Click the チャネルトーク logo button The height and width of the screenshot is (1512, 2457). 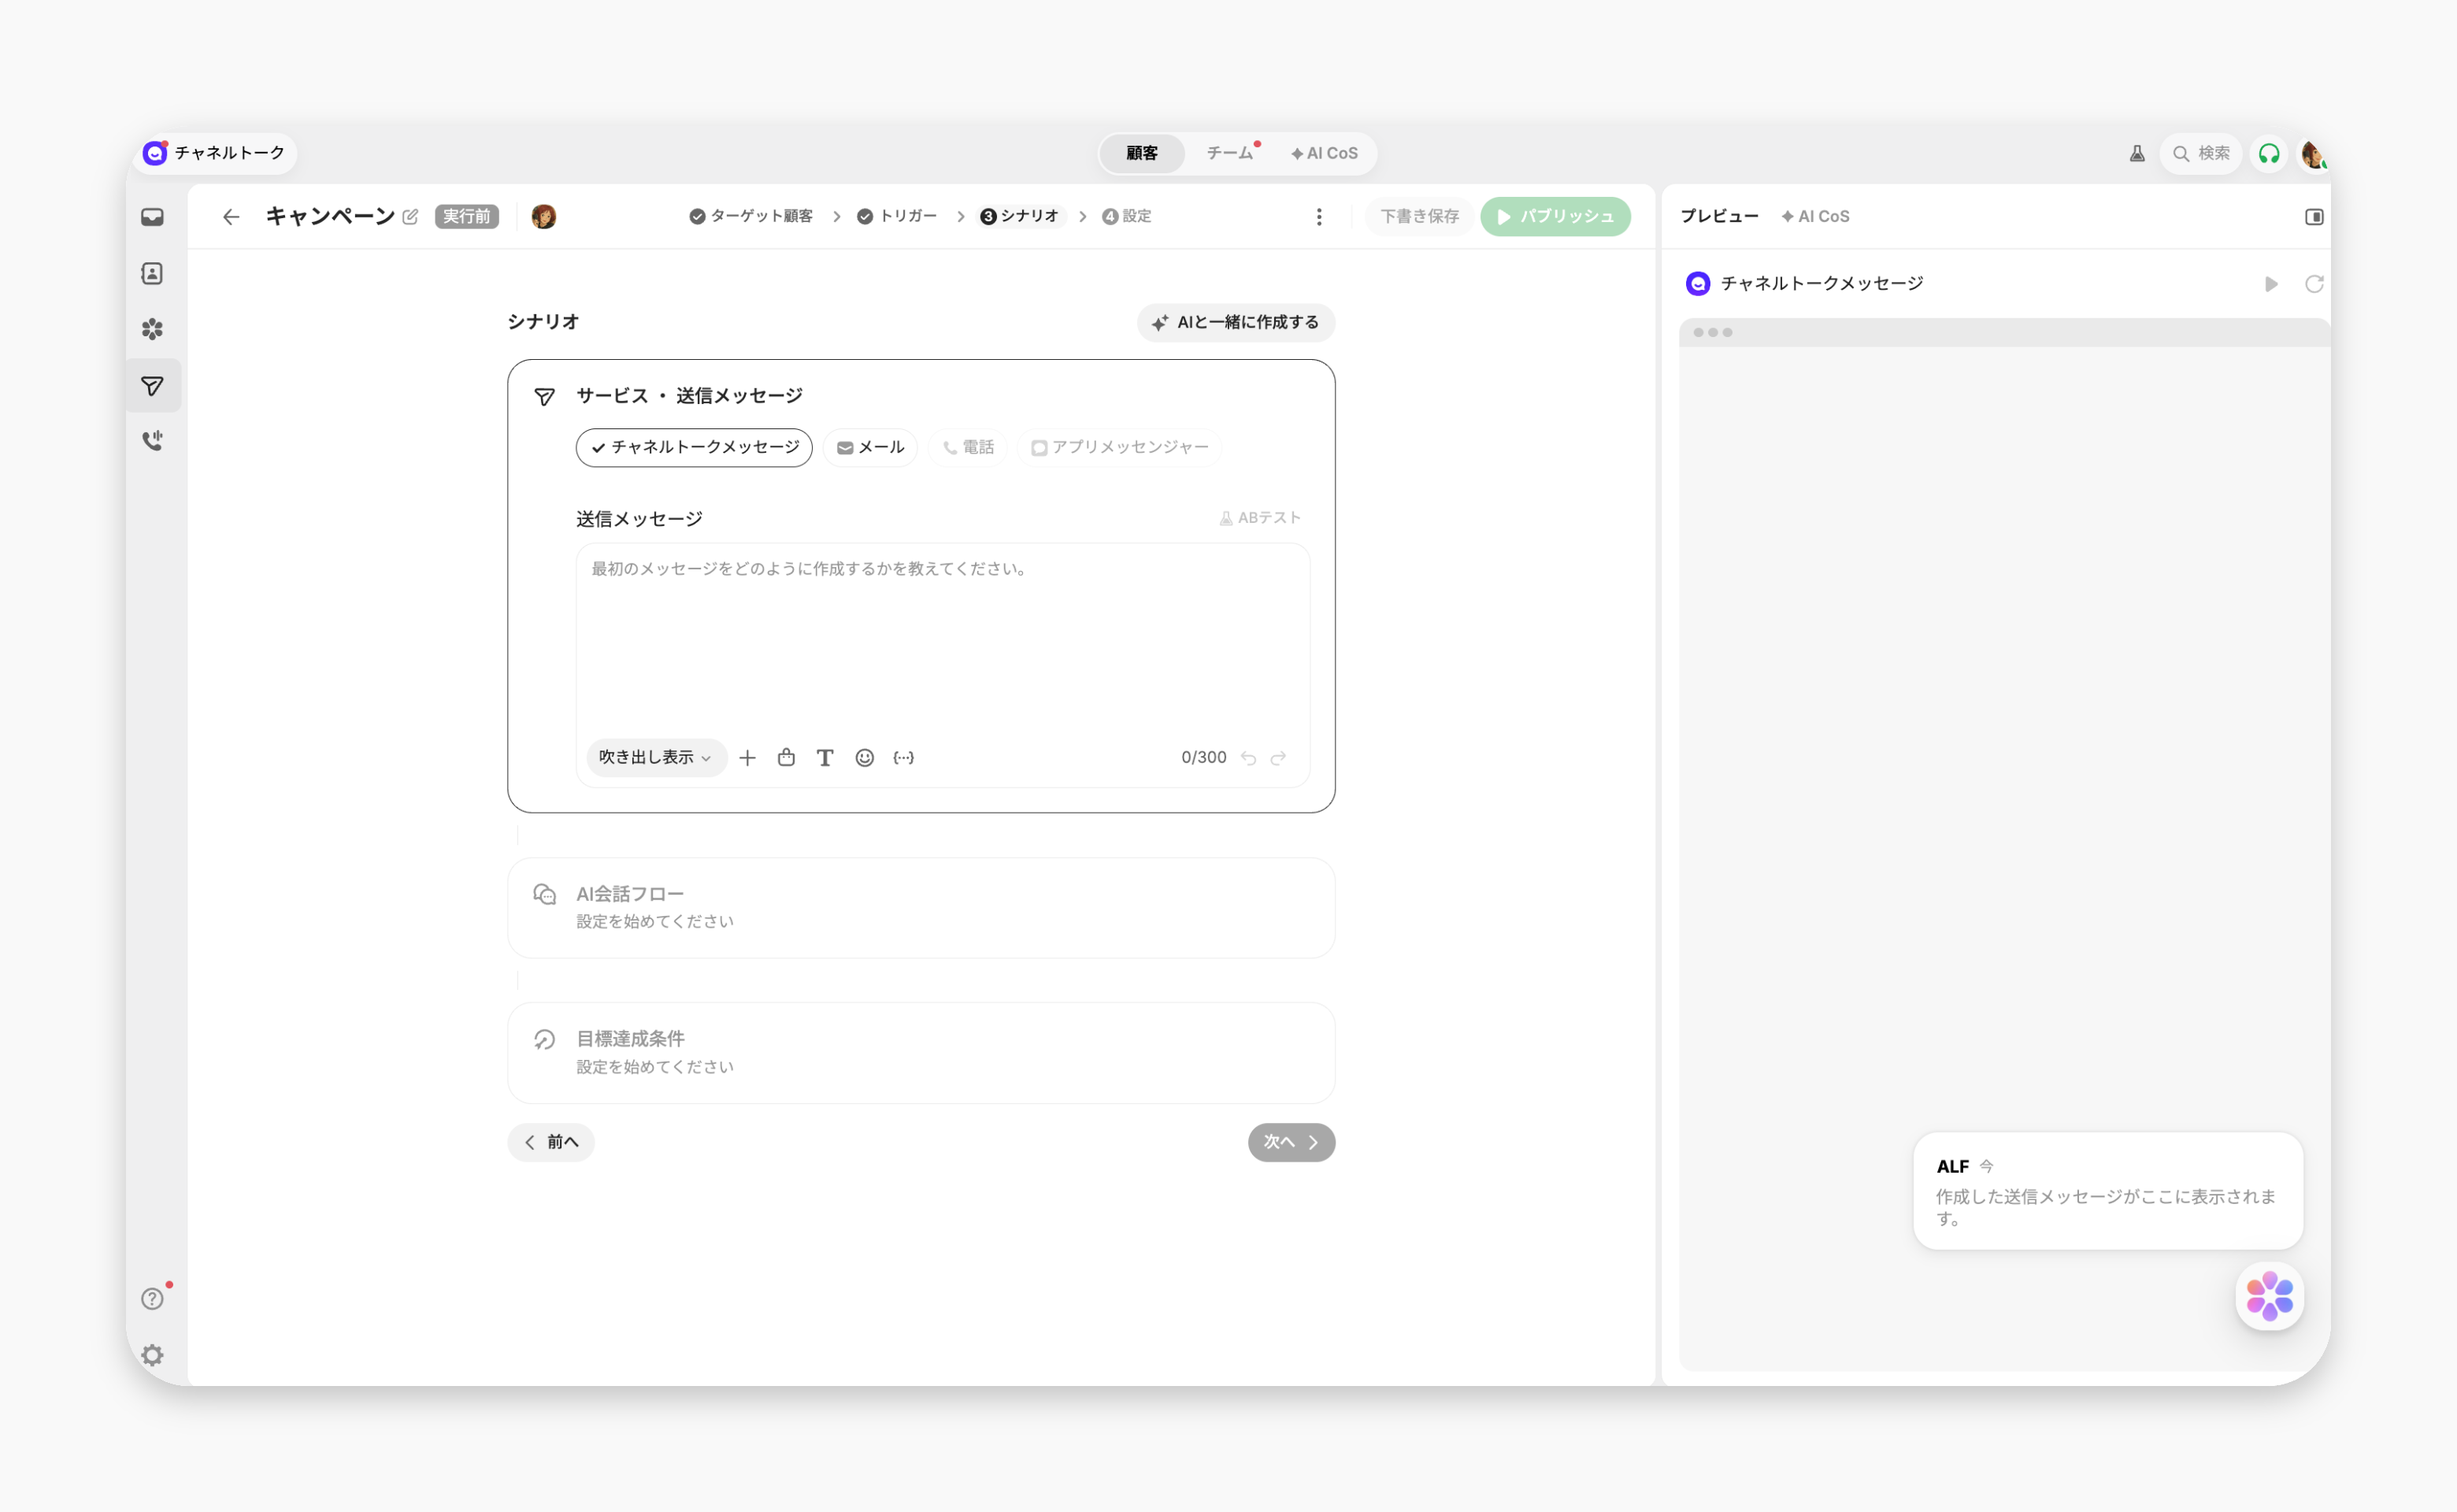pyautogui.click(x=214, y=153)
